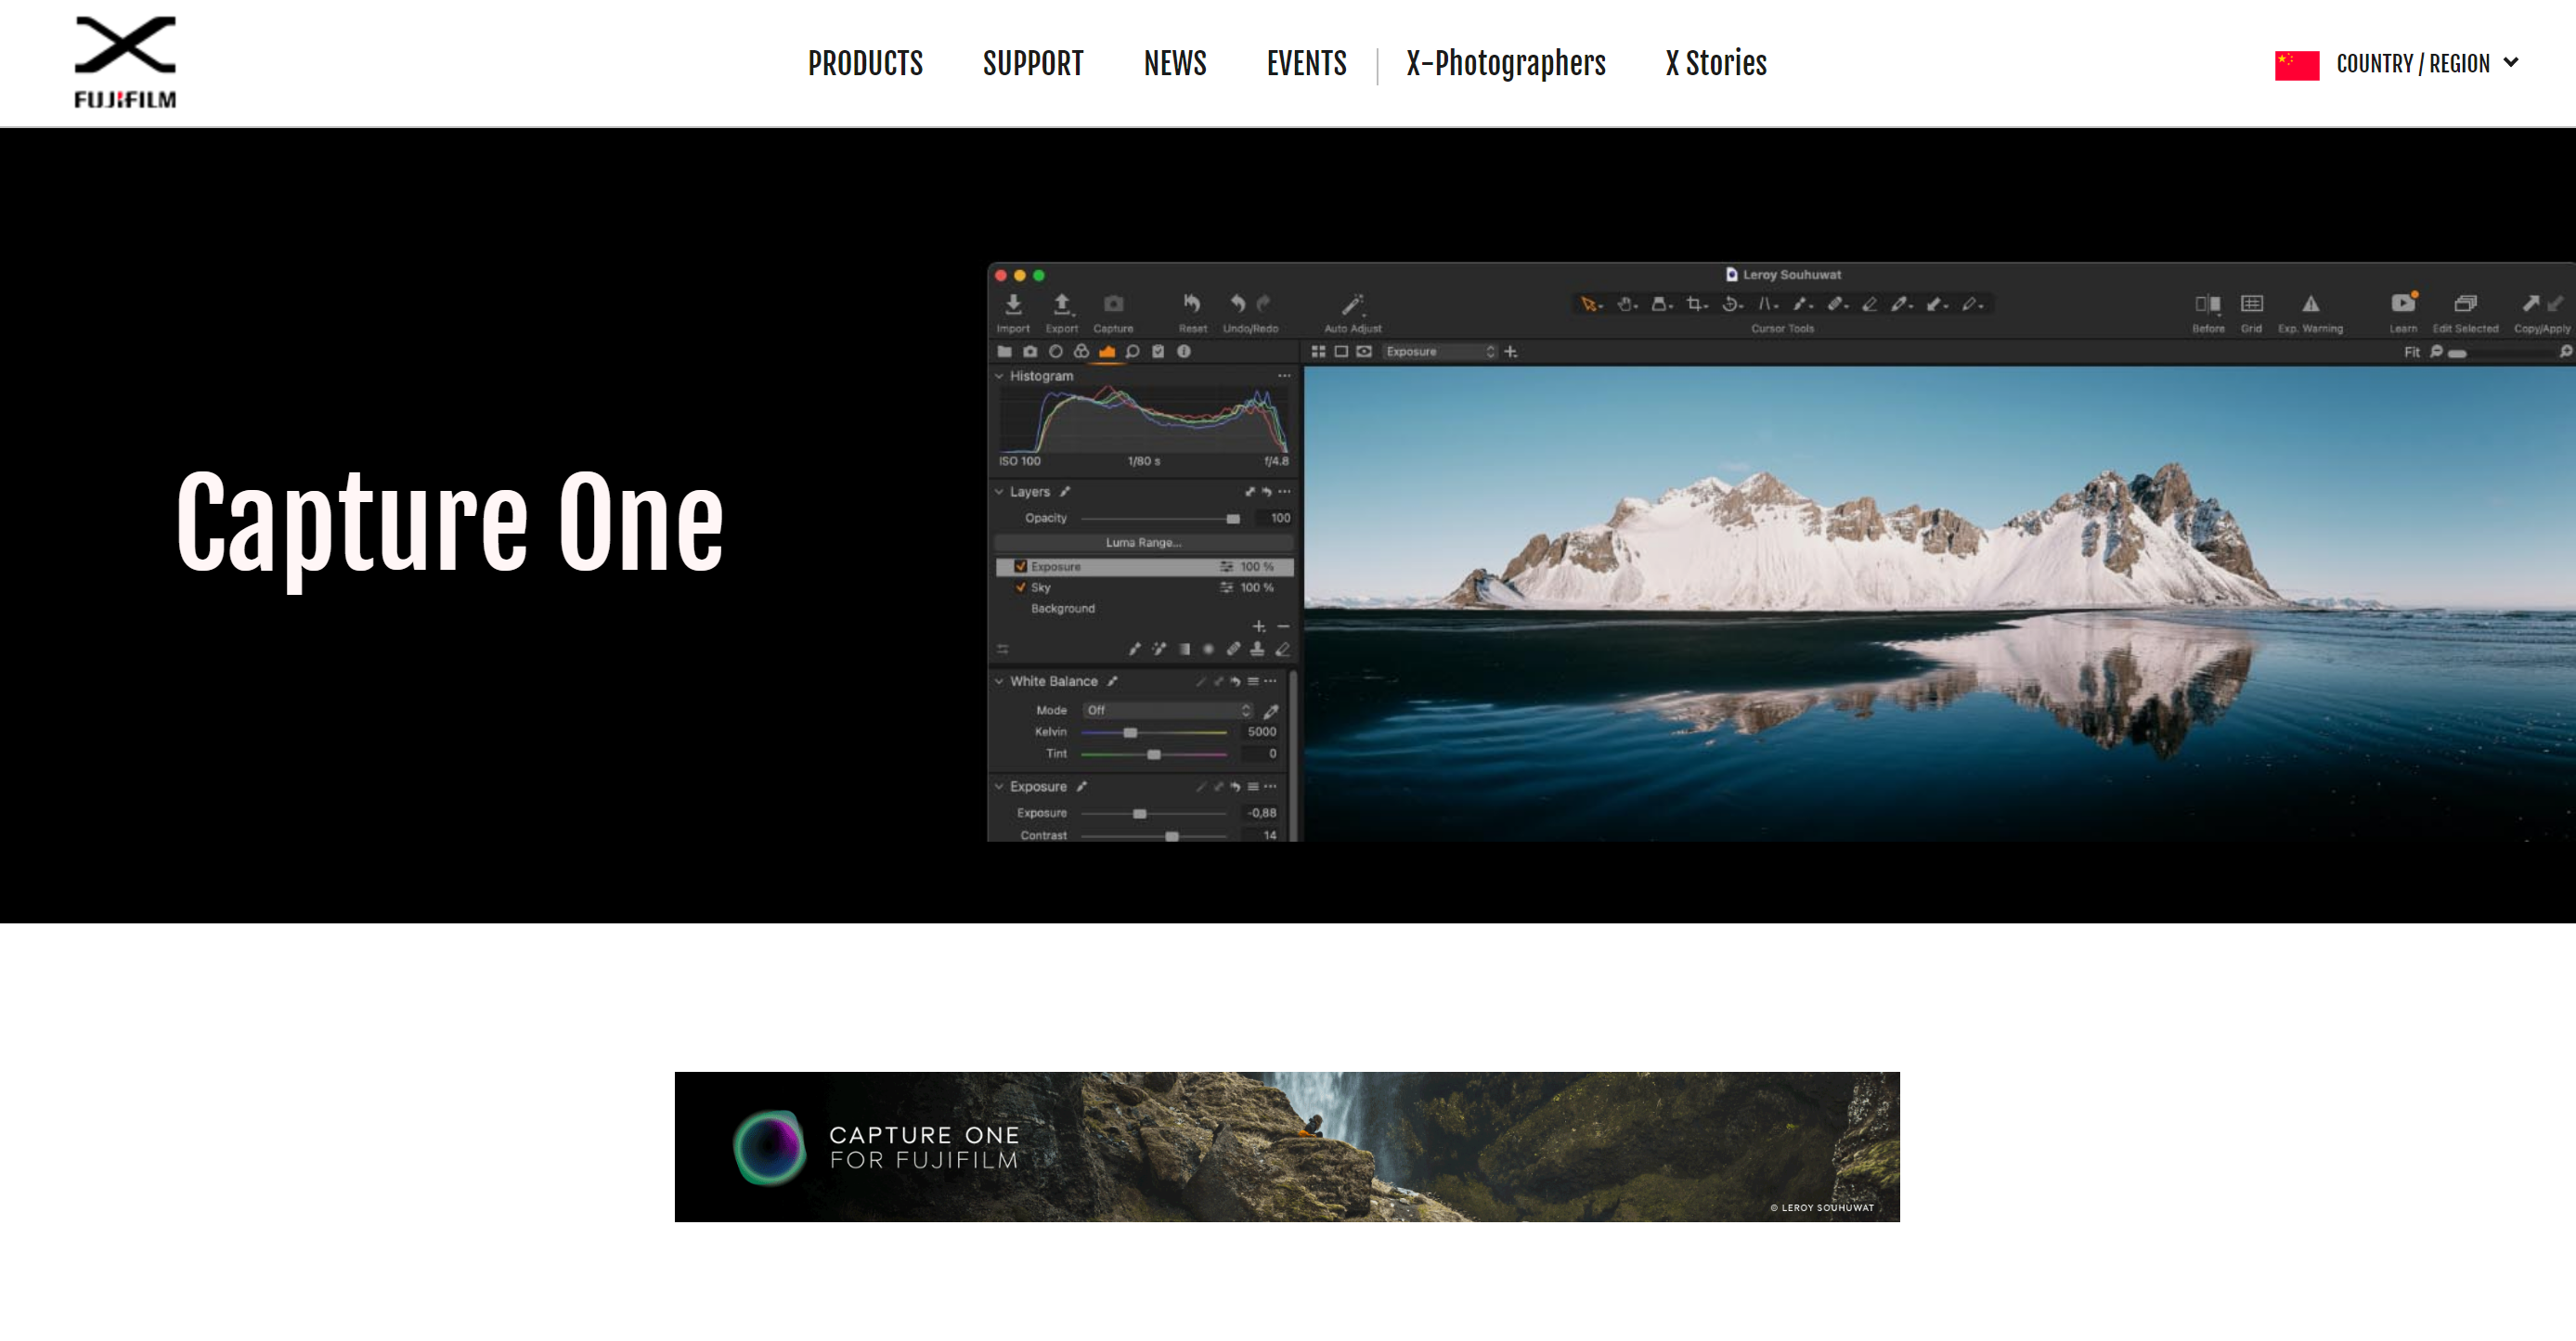The height and width of the screenshot is (1341, 2576).
Task: Select the White Balance eyedropper picker
Action: click(1270, 711)
